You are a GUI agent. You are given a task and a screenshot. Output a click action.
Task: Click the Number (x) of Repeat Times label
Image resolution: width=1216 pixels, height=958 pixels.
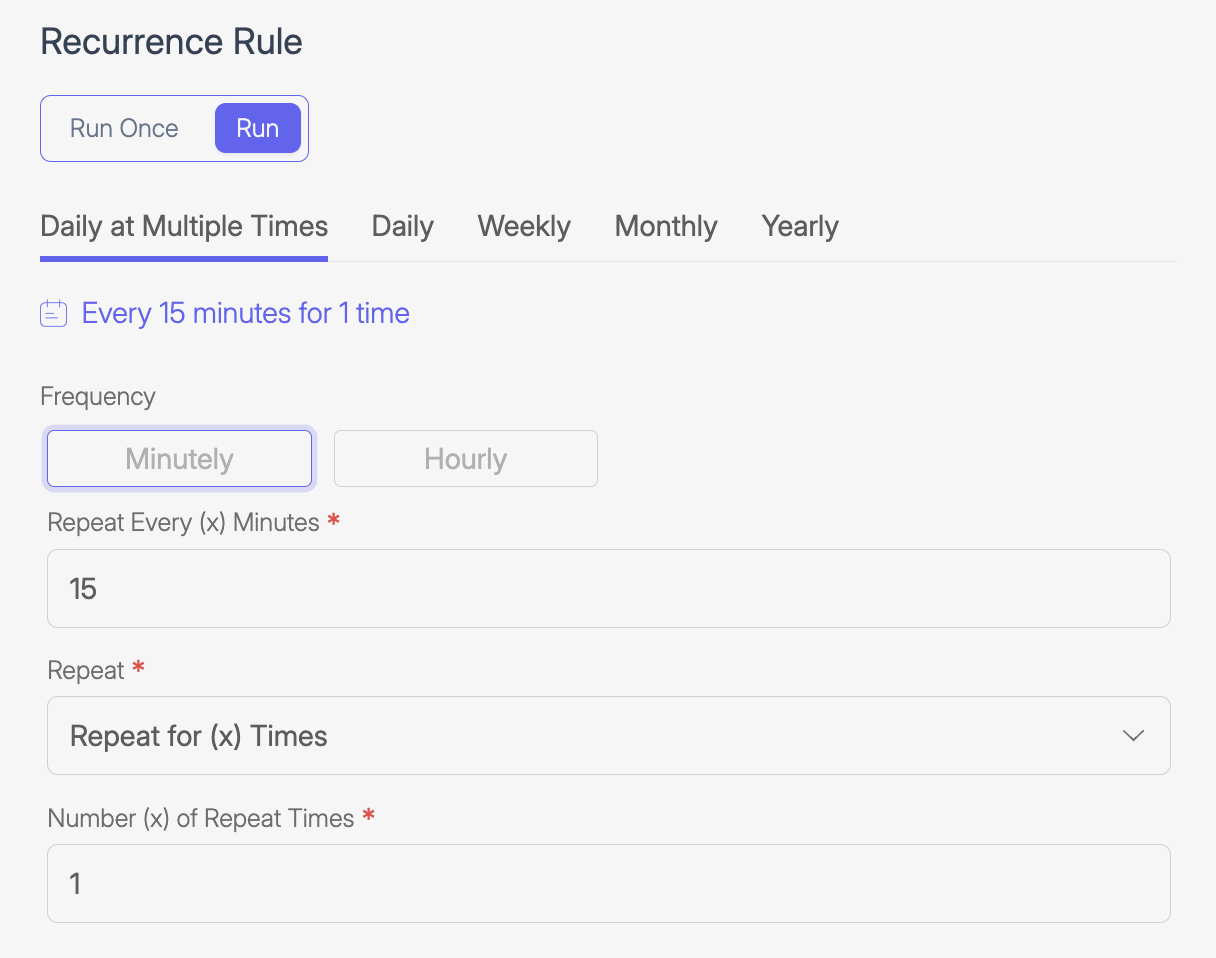[x=201, y=818]
